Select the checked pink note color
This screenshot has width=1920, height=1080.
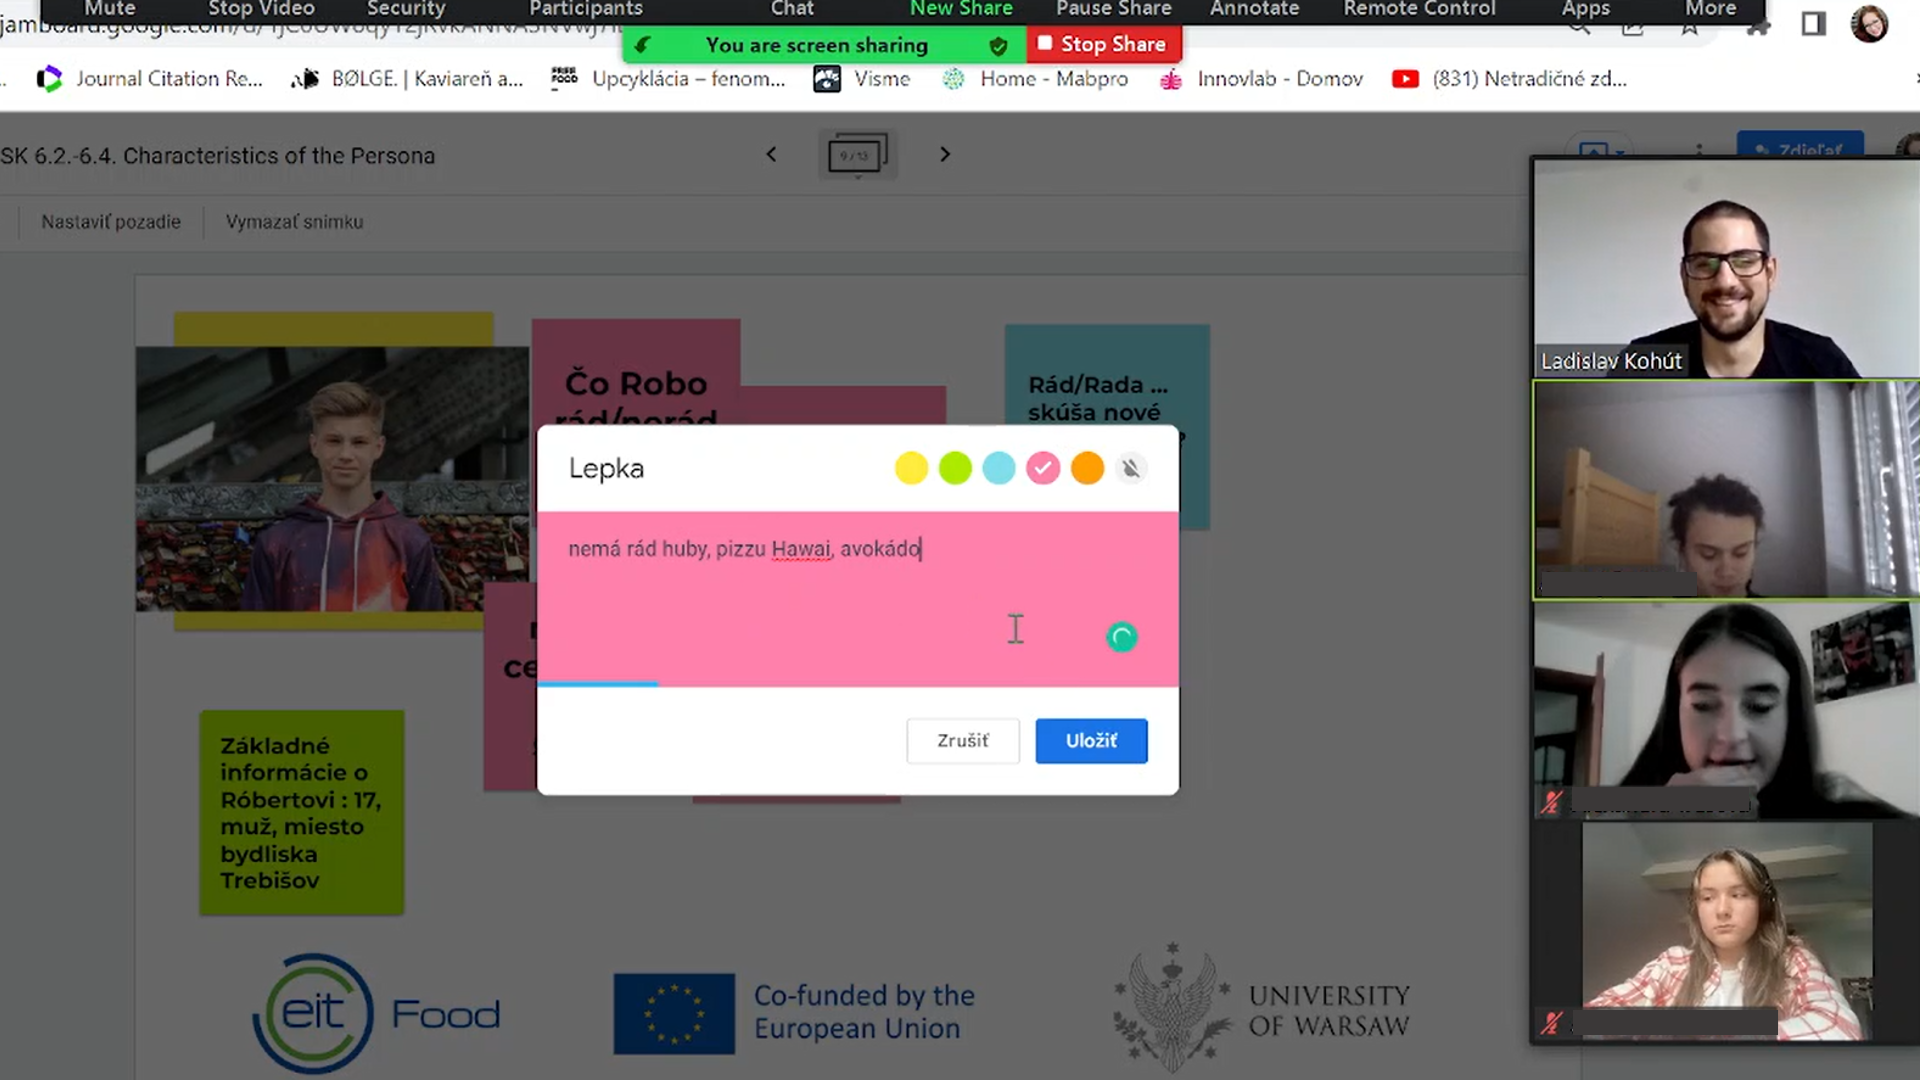coord(1043,468)
